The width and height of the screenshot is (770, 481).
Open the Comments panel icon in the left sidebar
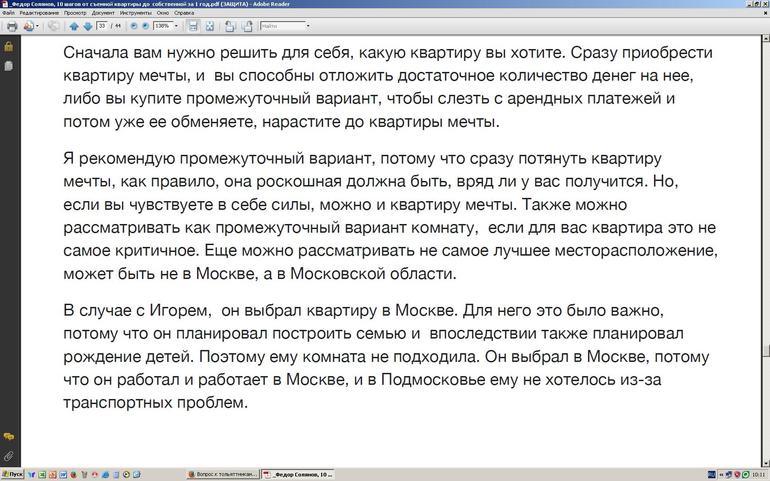[9, 436]
